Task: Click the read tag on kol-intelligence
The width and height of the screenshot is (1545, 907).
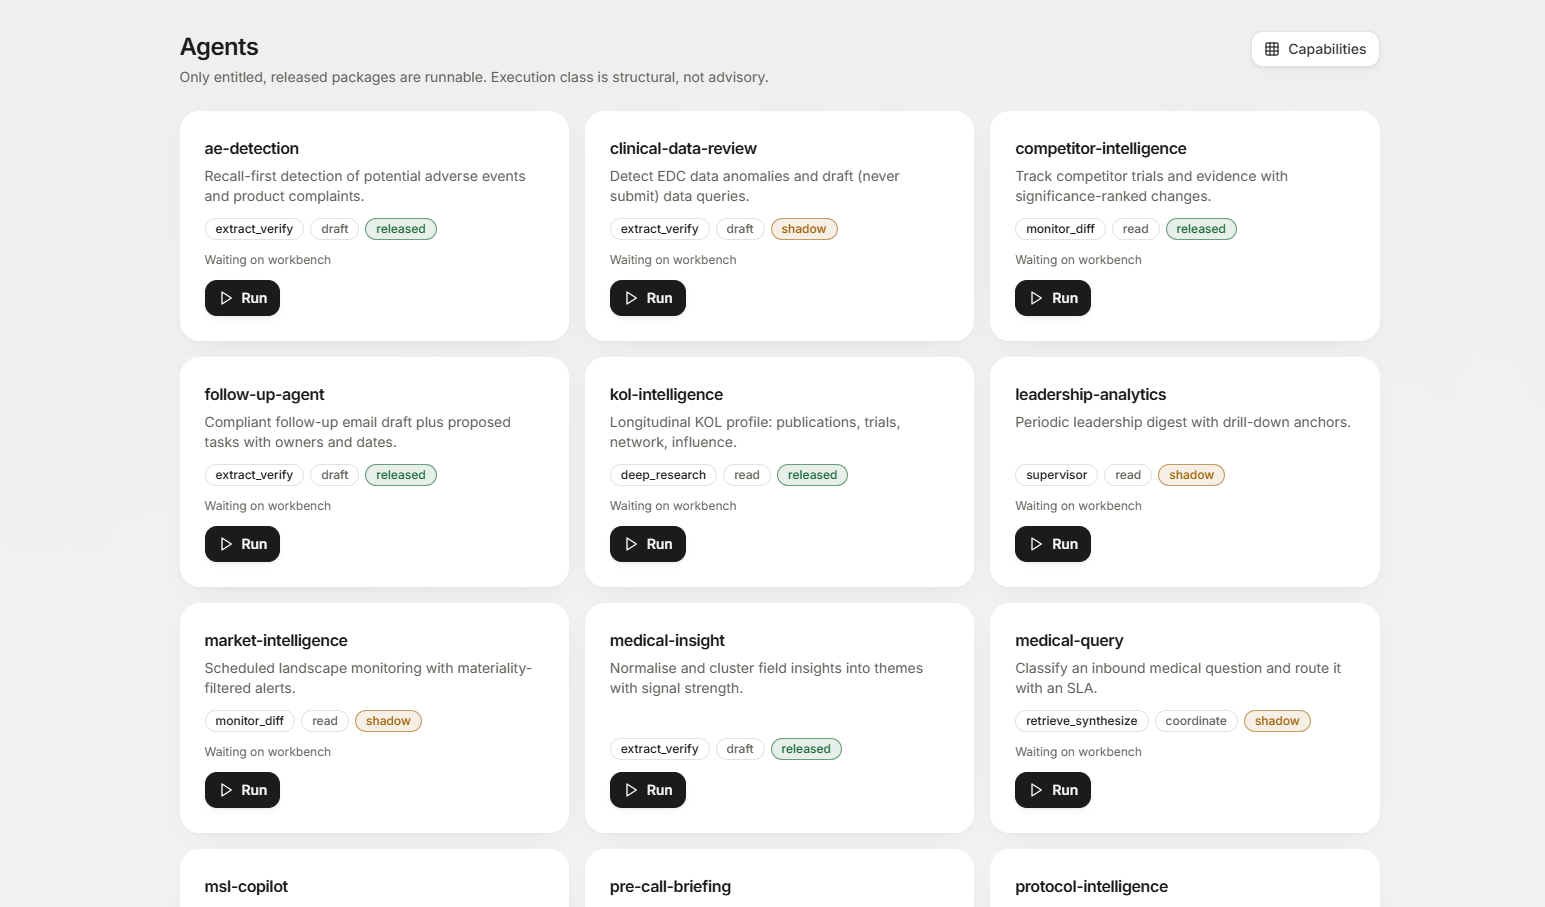Action: coord(747,475)
